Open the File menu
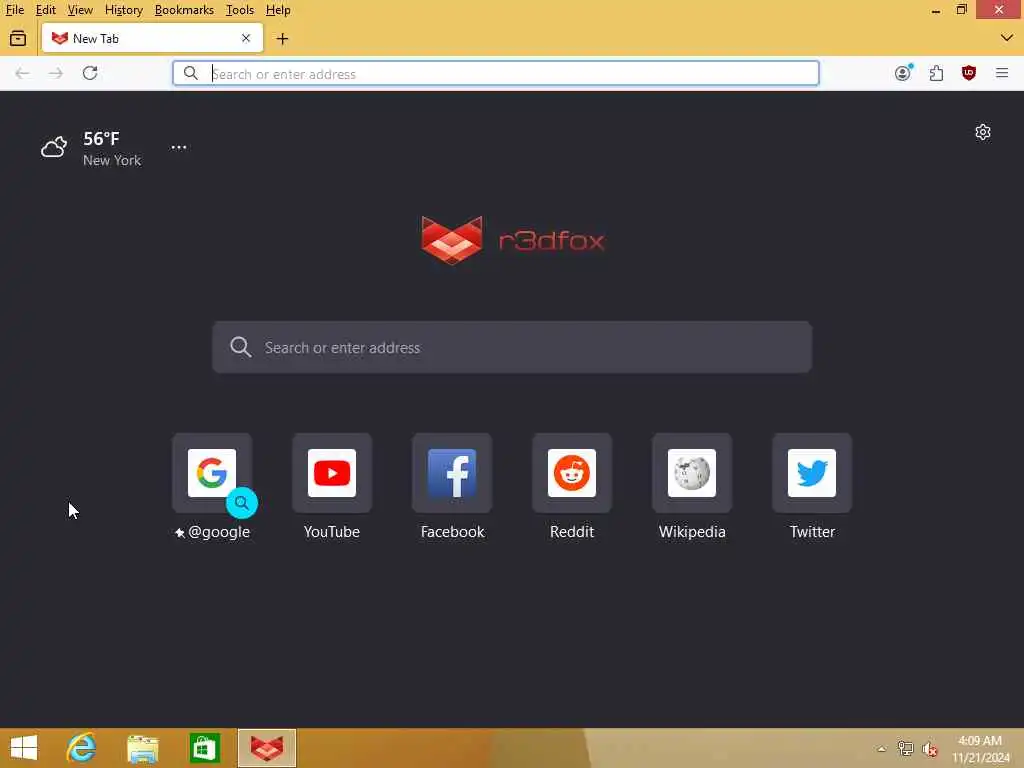The image size is (1024, 768). pyautogui.click(x=14, y=10)
